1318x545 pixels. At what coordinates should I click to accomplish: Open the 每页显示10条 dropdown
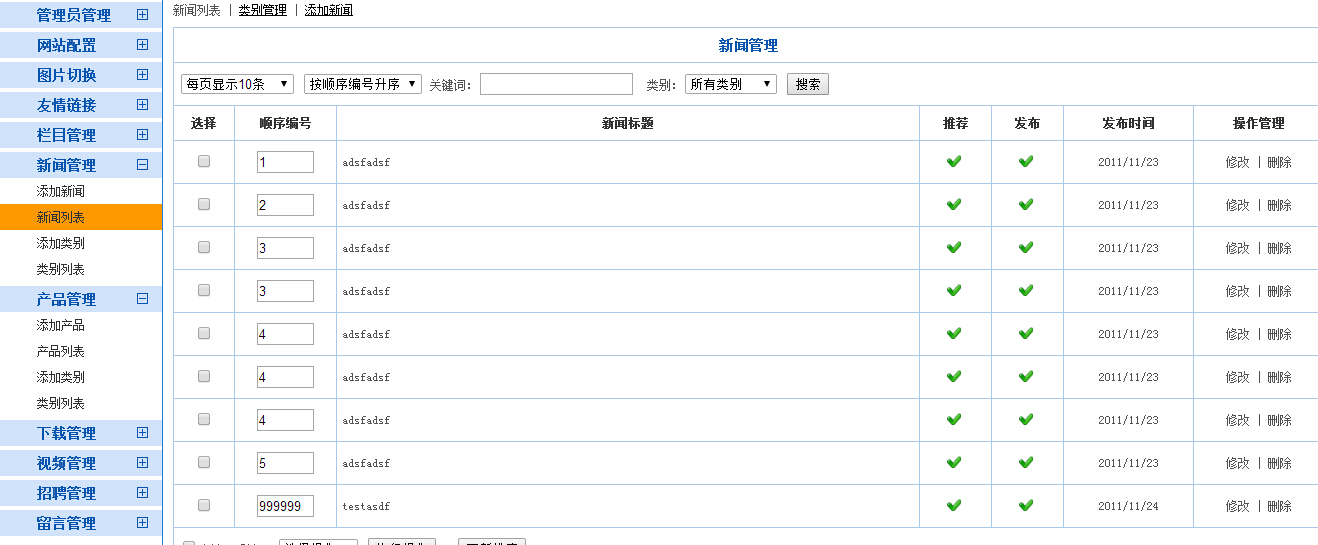237,85
